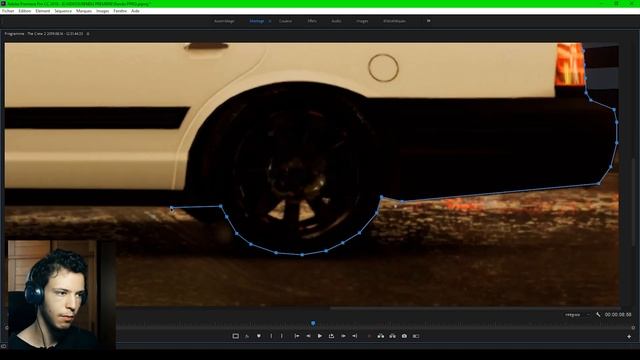640x360 pixels.
Task: Export a frame with the camera icon
Action: 404,336
